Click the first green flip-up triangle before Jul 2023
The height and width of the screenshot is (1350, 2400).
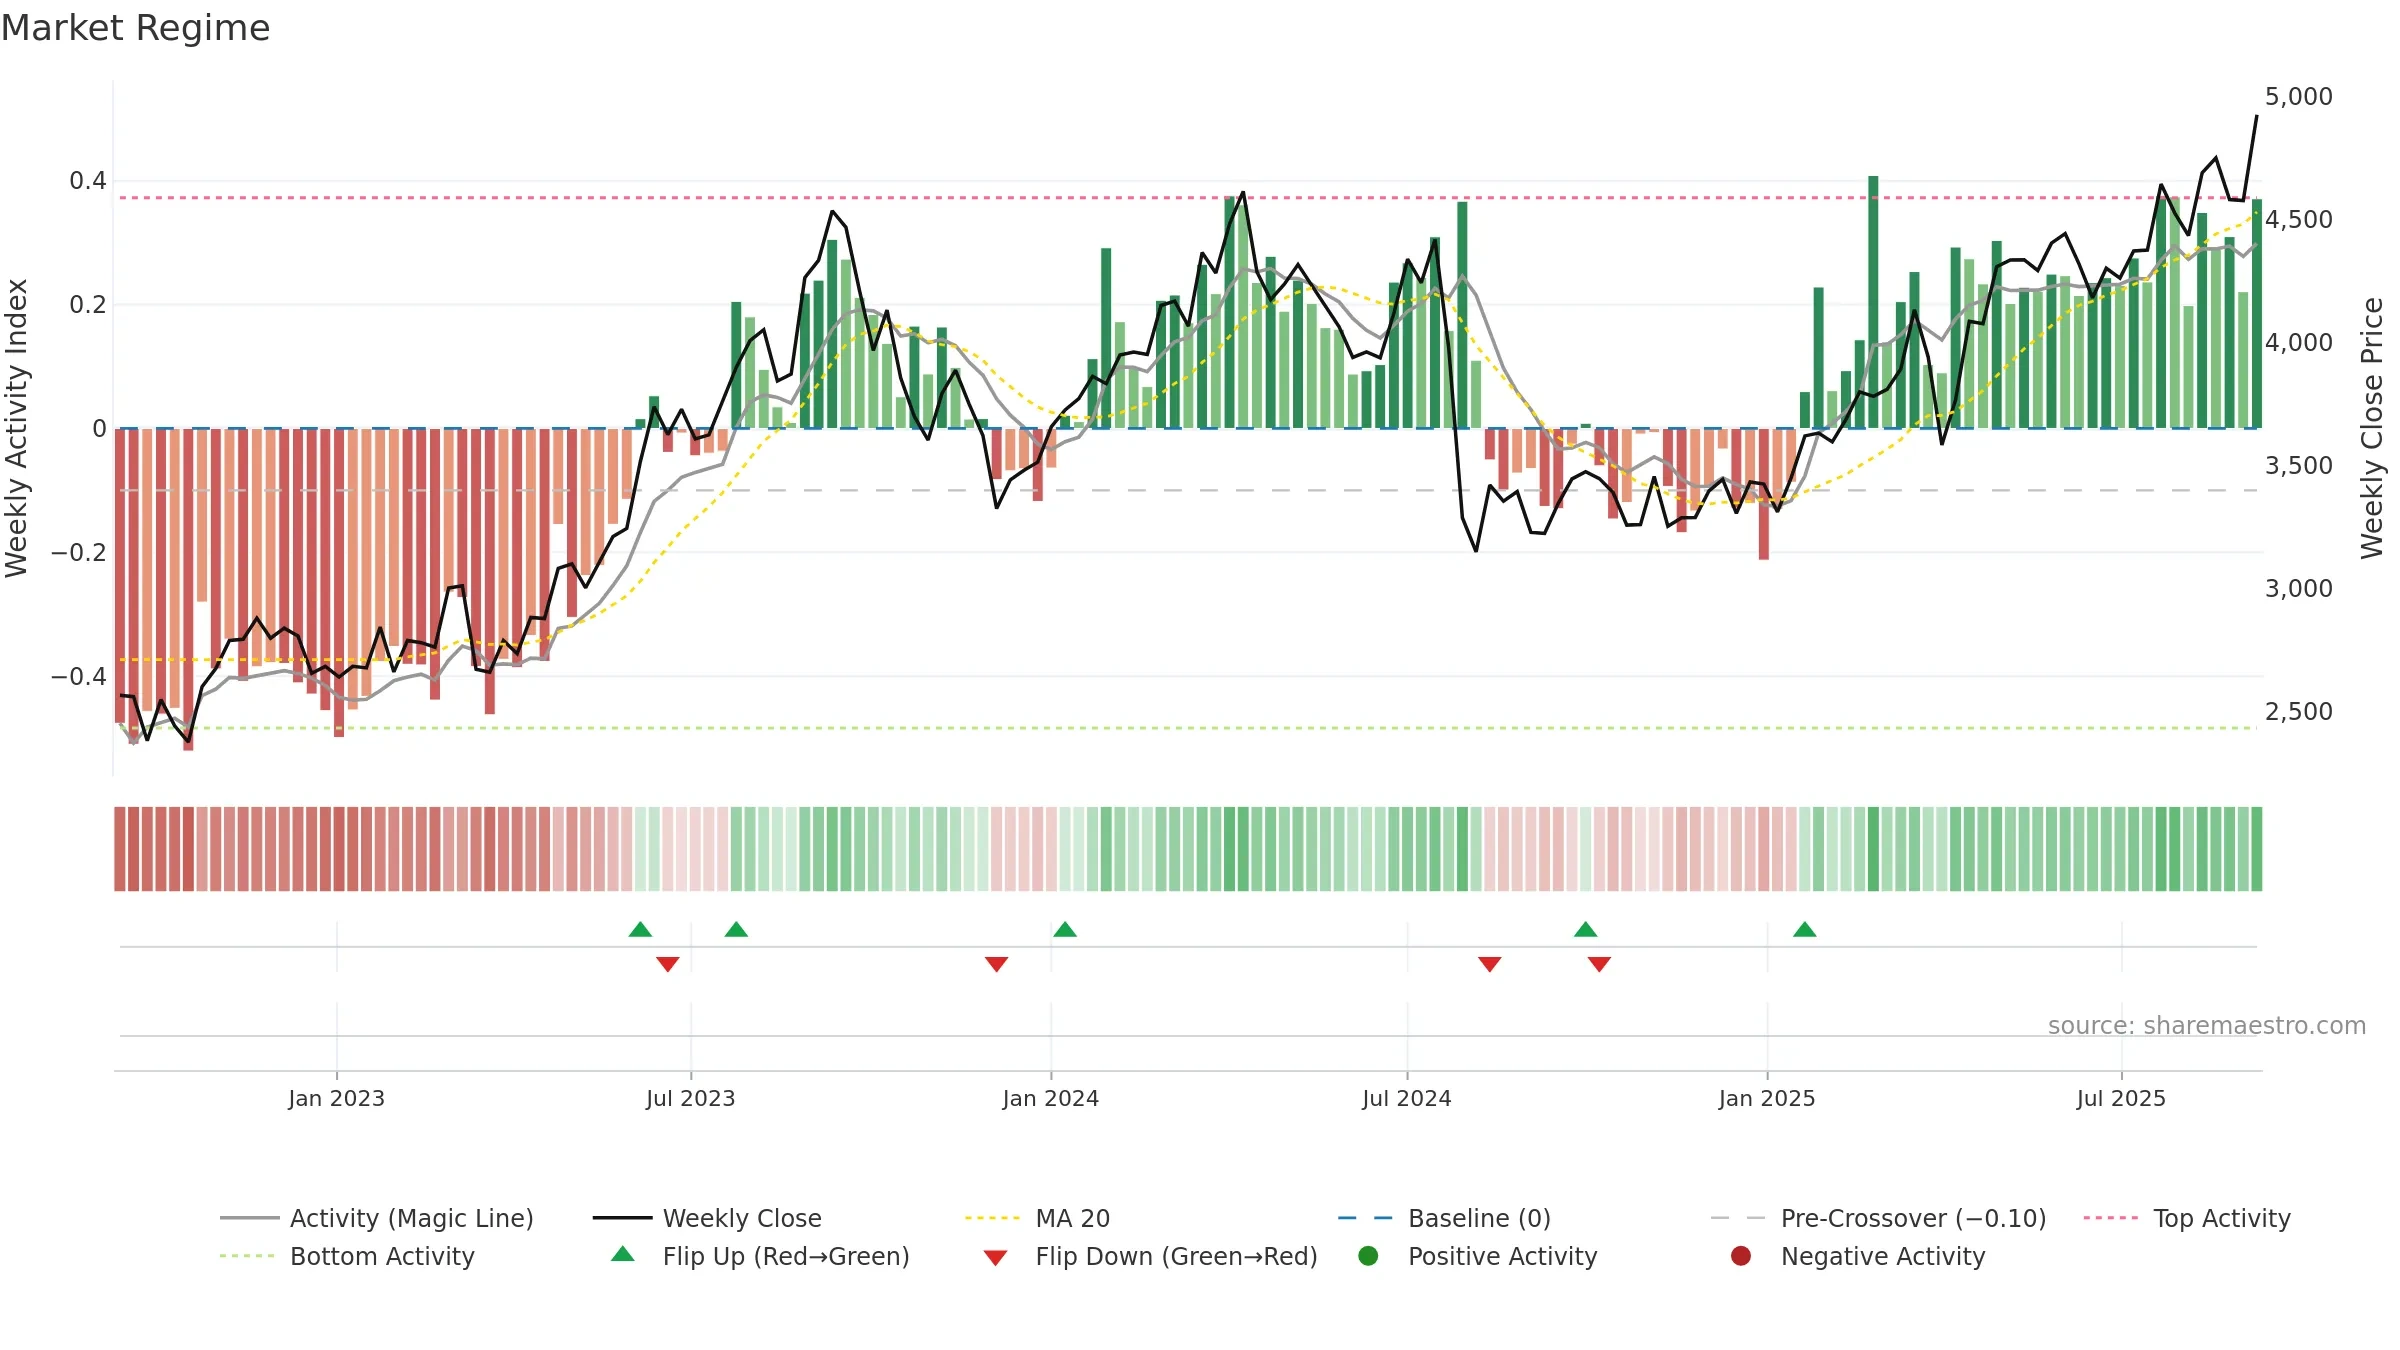[640, 929]
